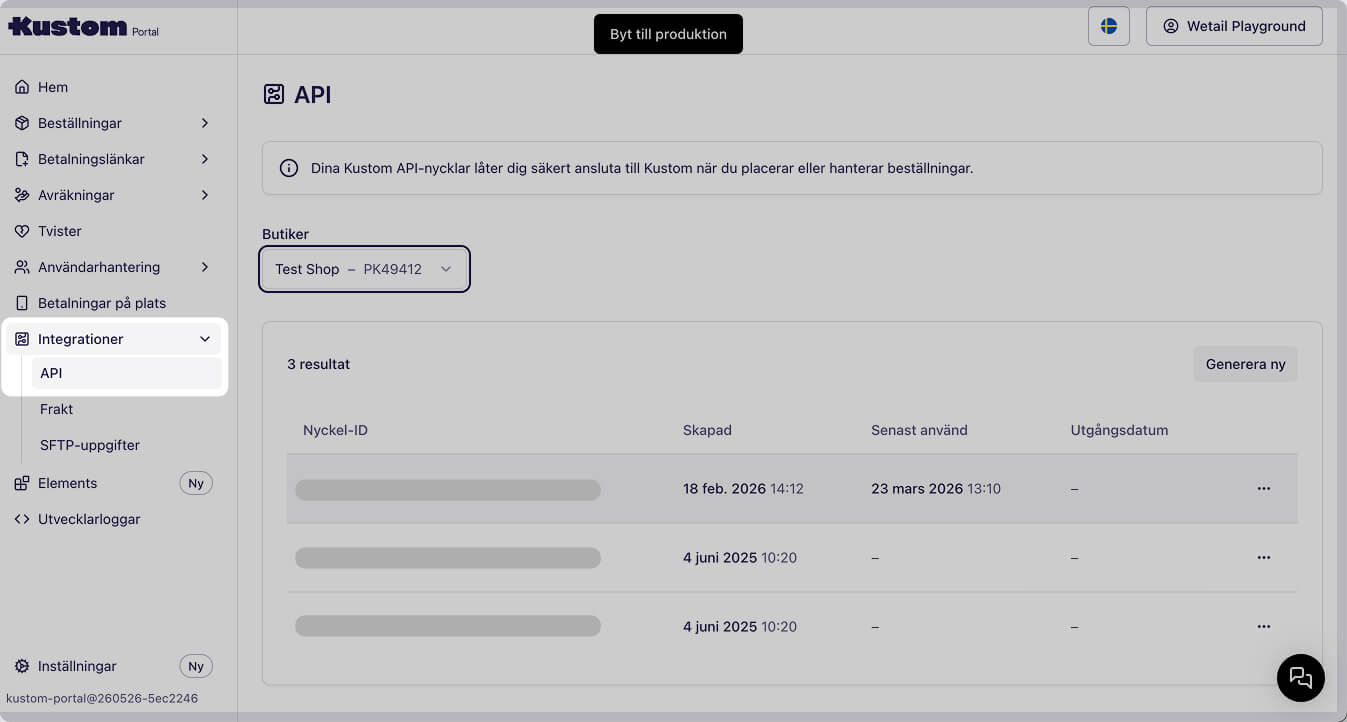Click the Ny badge next to Elements

(x=196, y=483)
